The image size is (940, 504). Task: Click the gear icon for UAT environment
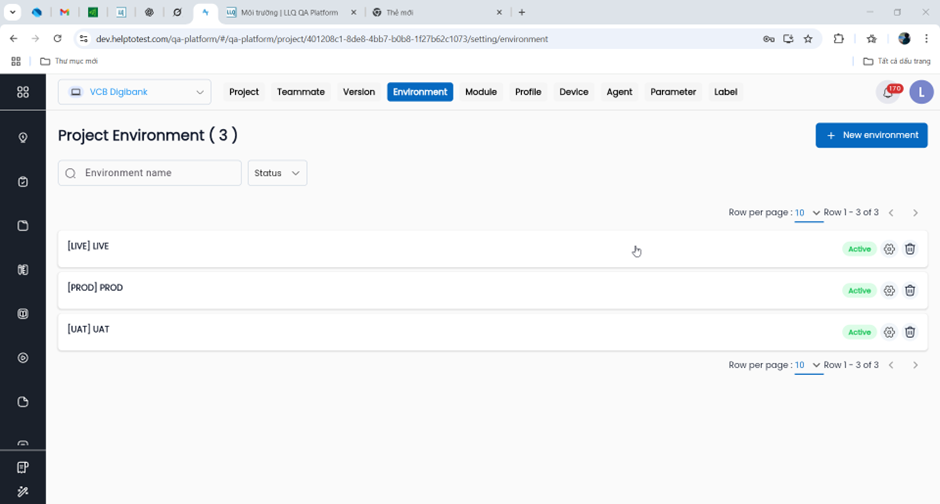click(889, 332)
